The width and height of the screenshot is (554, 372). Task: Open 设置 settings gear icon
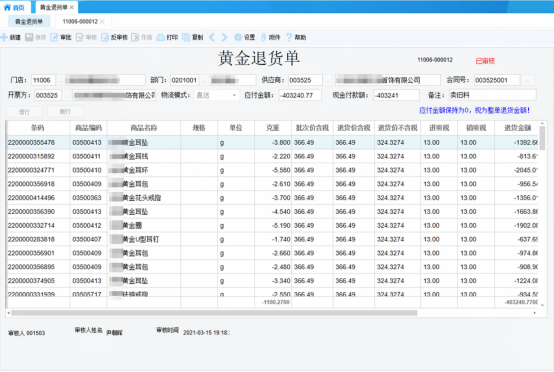[238, 37]
